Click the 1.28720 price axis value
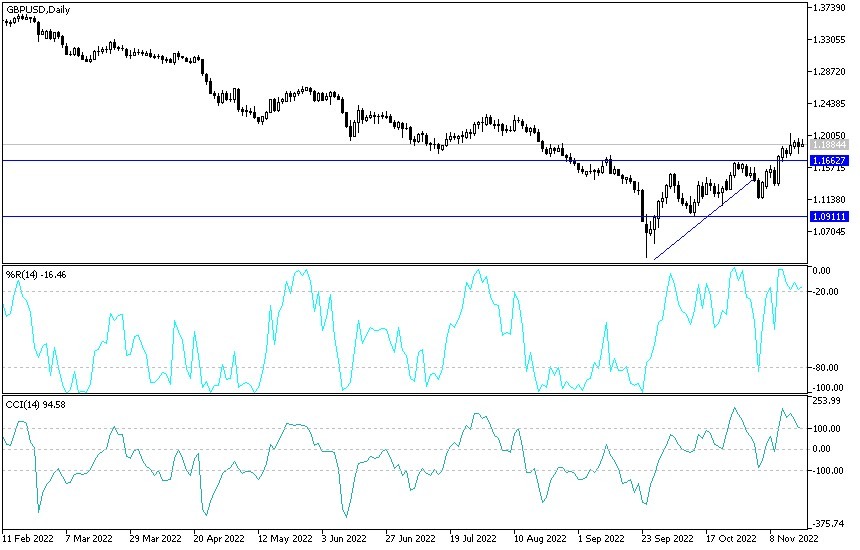The image size is (860, 550). 830,72
